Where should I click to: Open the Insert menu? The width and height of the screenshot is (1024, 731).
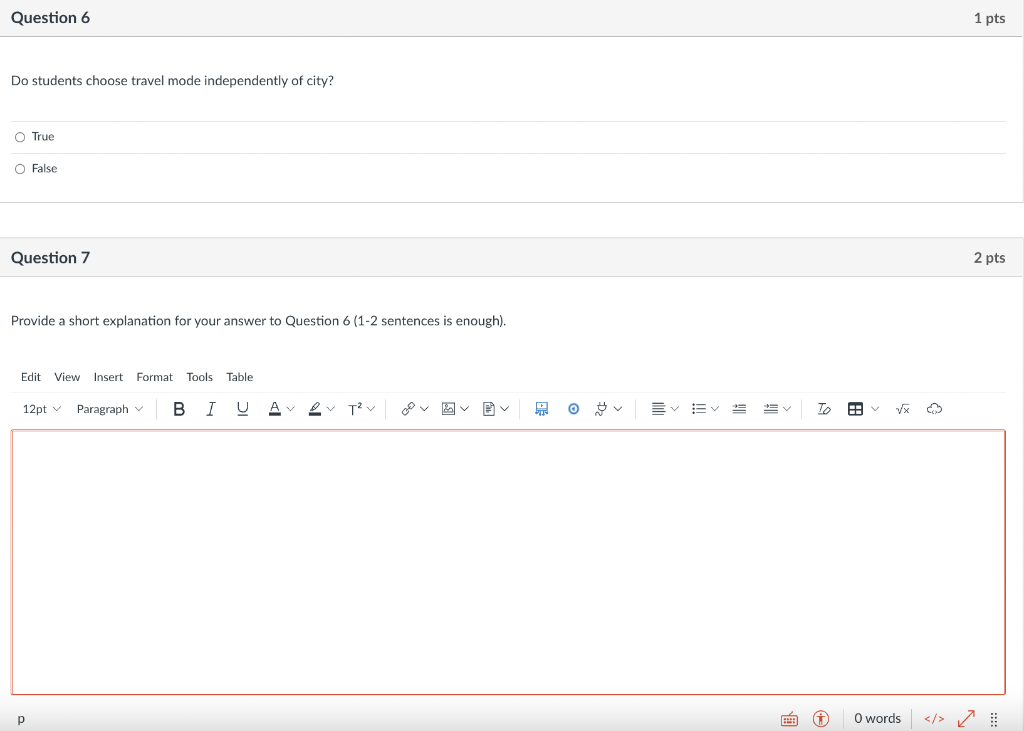(x=107, y=377)
